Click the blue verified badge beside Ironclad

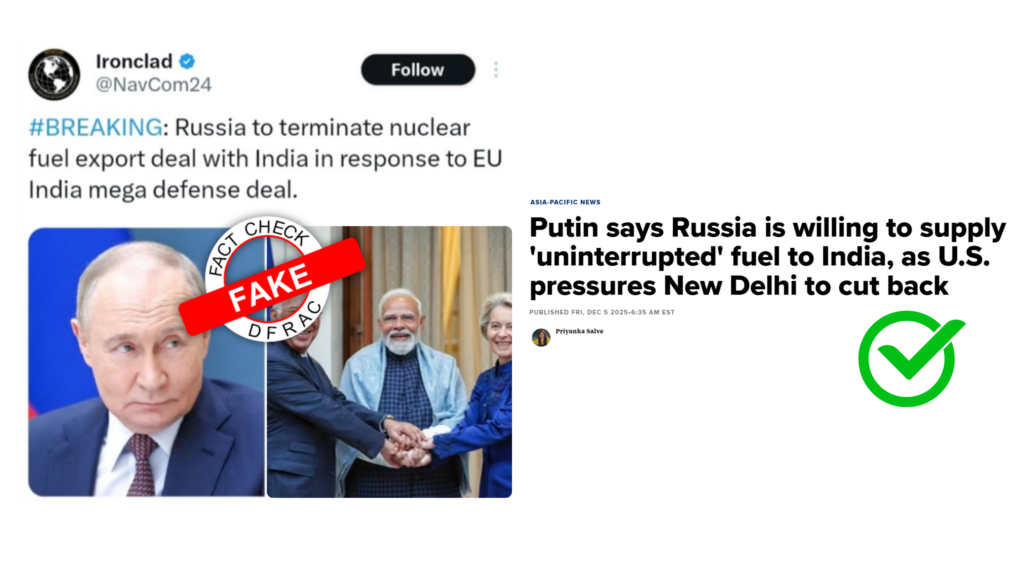coord(185,60)
